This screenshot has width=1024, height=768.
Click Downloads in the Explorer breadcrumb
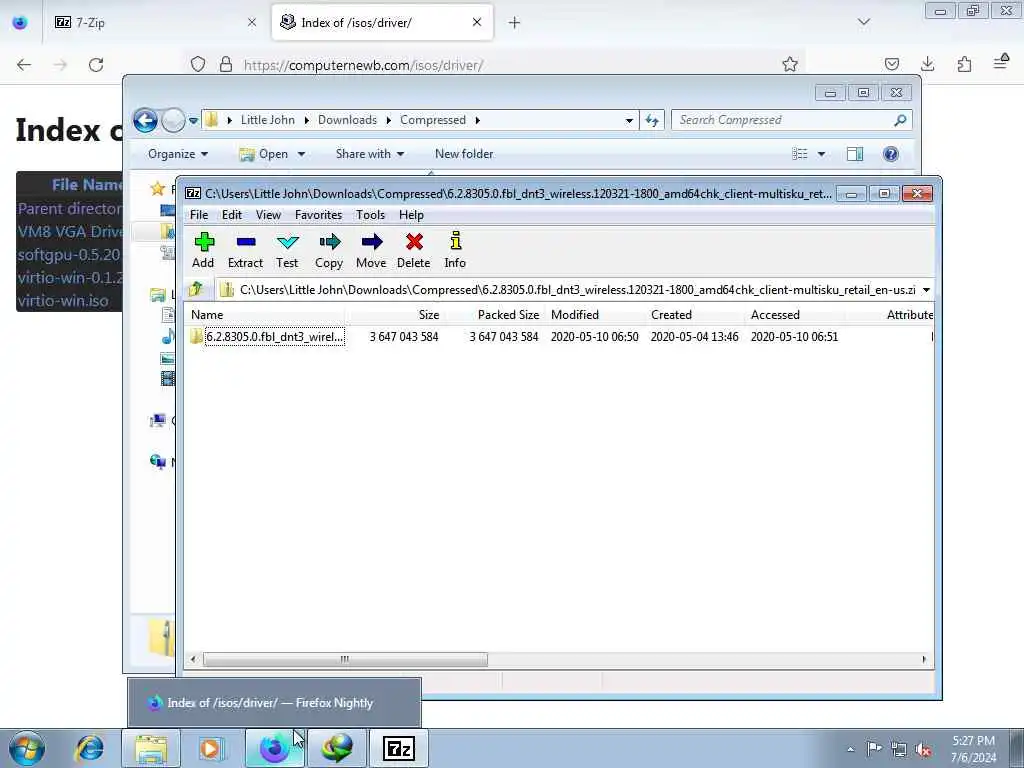pyautogui.click(x=347, y=120)
